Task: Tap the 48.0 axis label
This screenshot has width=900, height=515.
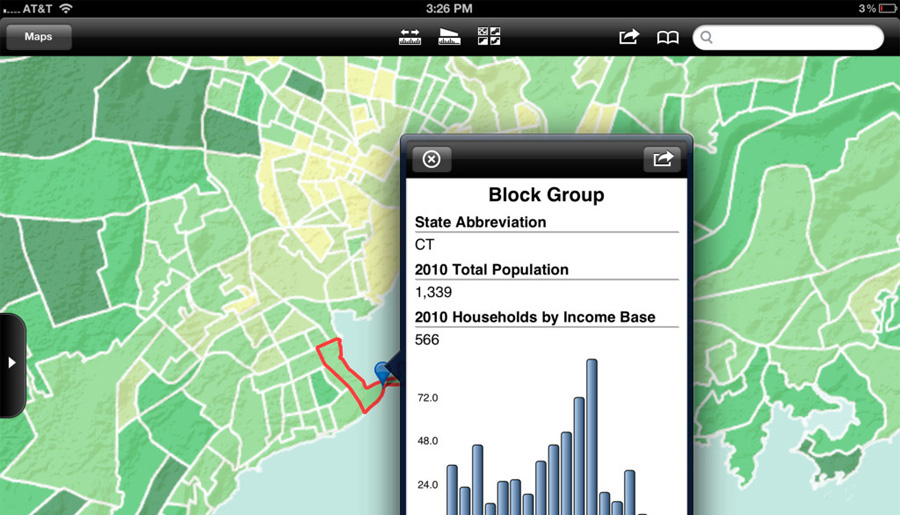Action: [428, 441]
